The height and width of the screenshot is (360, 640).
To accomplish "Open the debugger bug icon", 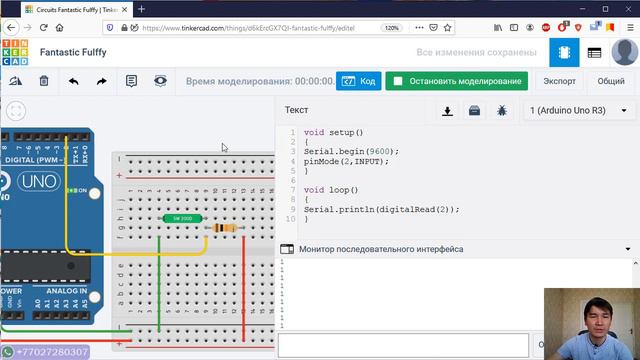I will (x=502, y=111).
